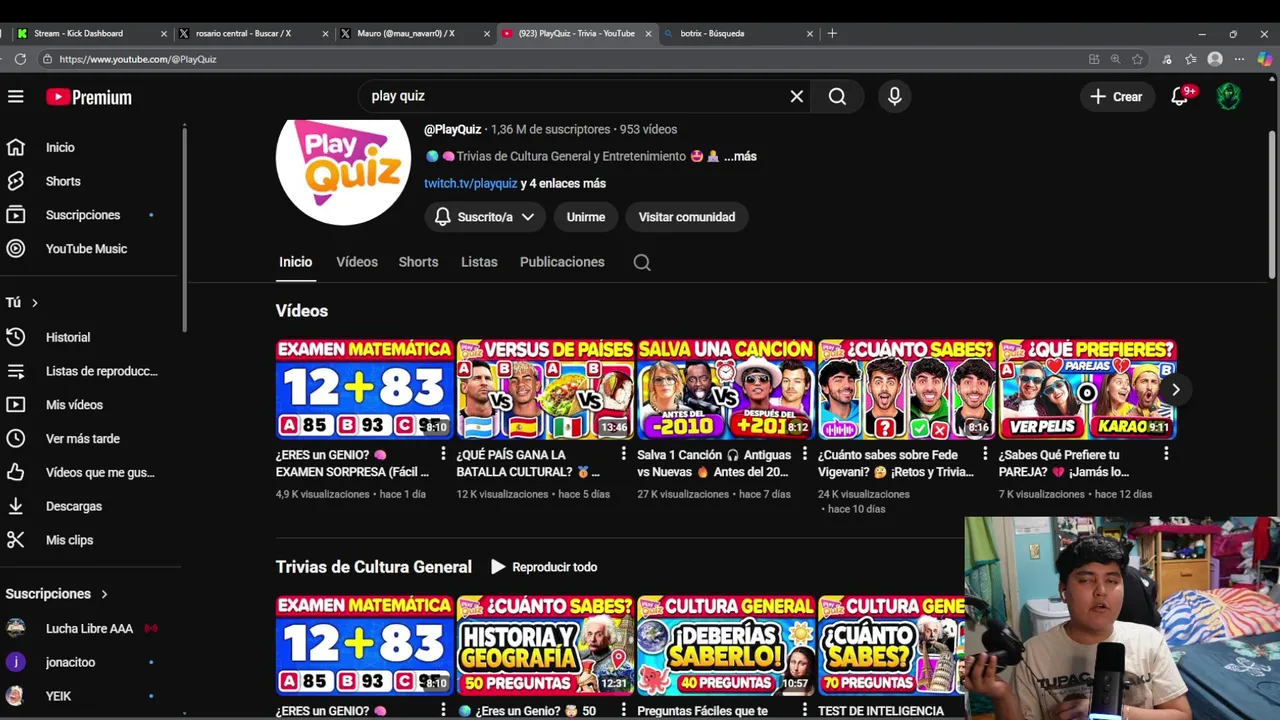Expand the Tú section chevron
The image size is (1280, 720).
(35, 302)
